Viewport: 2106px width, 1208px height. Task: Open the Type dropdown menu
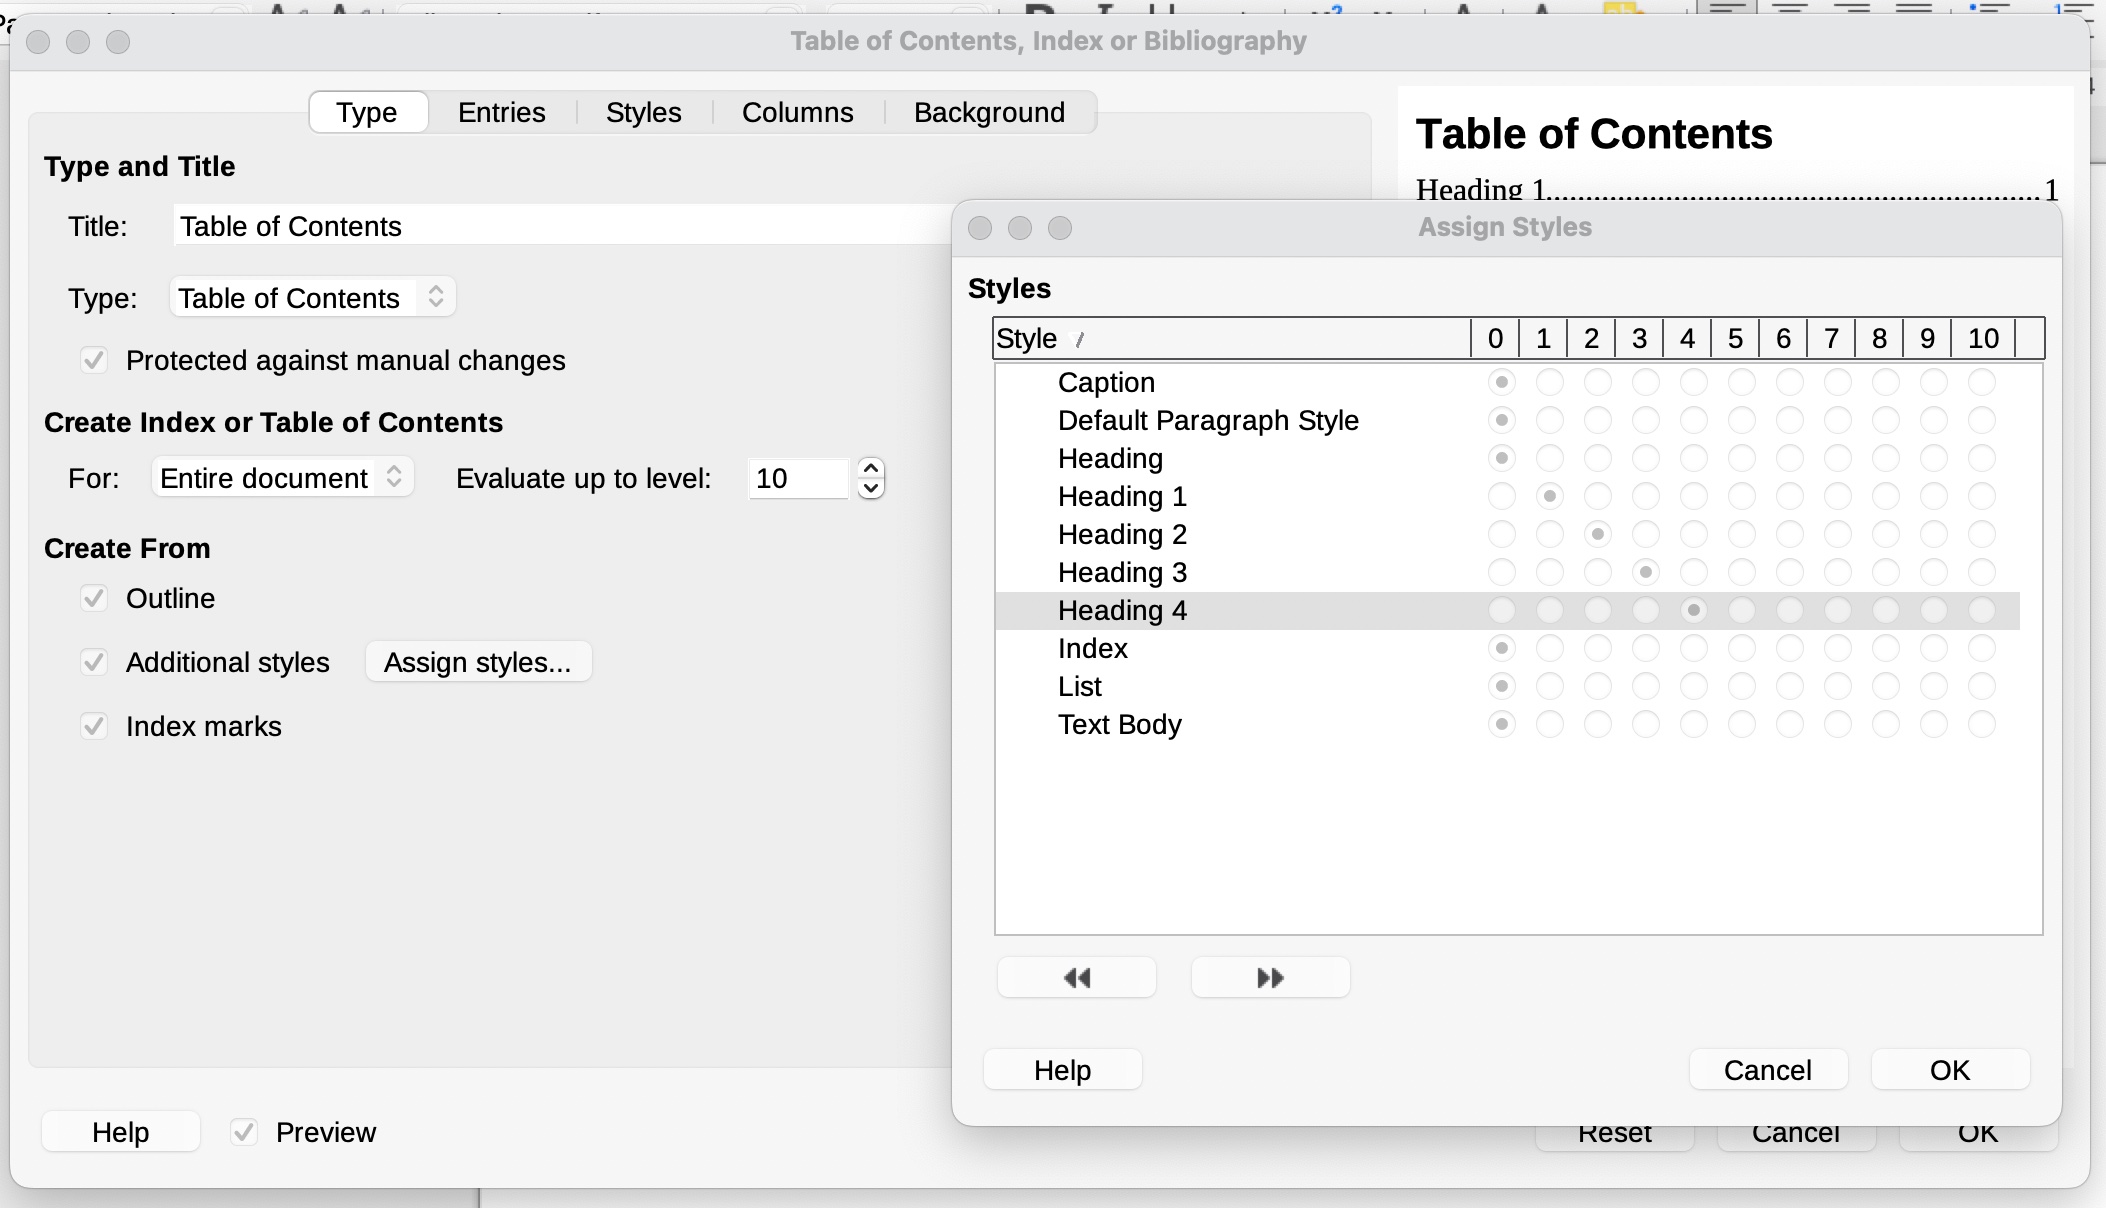click(312, 298)
